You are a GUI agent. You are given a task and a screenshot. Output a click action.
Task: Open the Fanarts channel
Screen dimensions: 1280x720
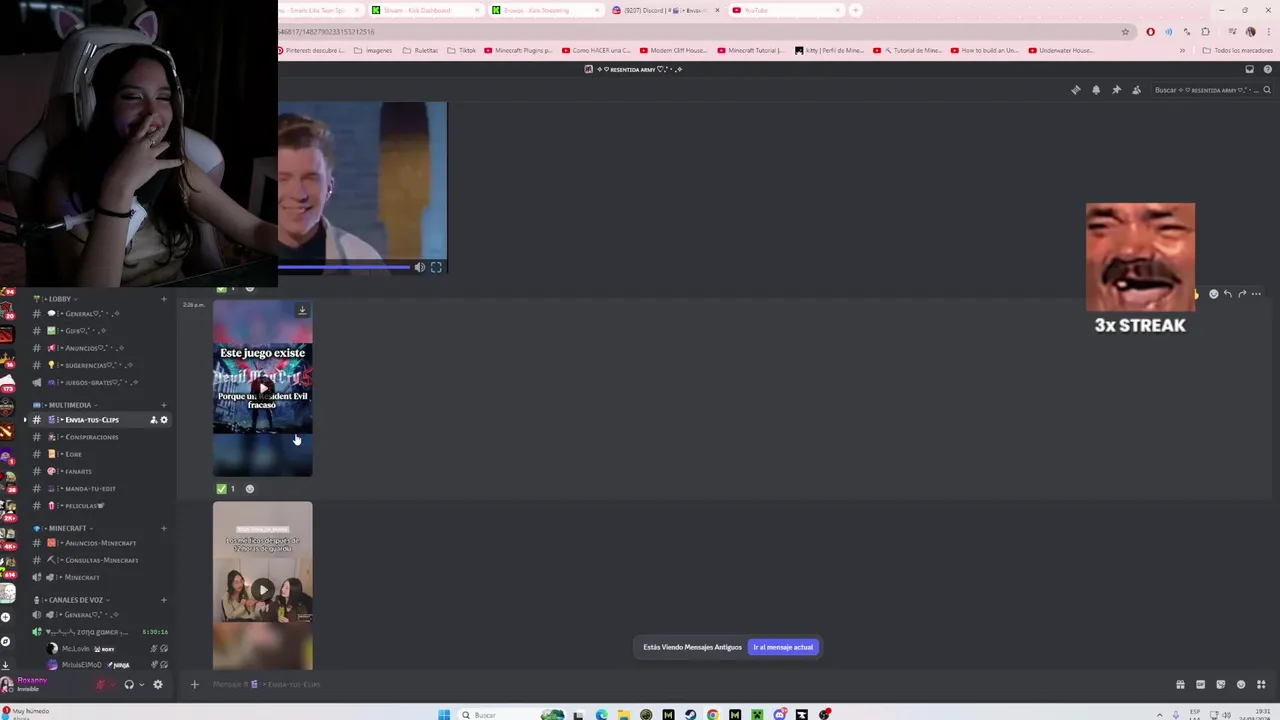[x=98, y=471]
